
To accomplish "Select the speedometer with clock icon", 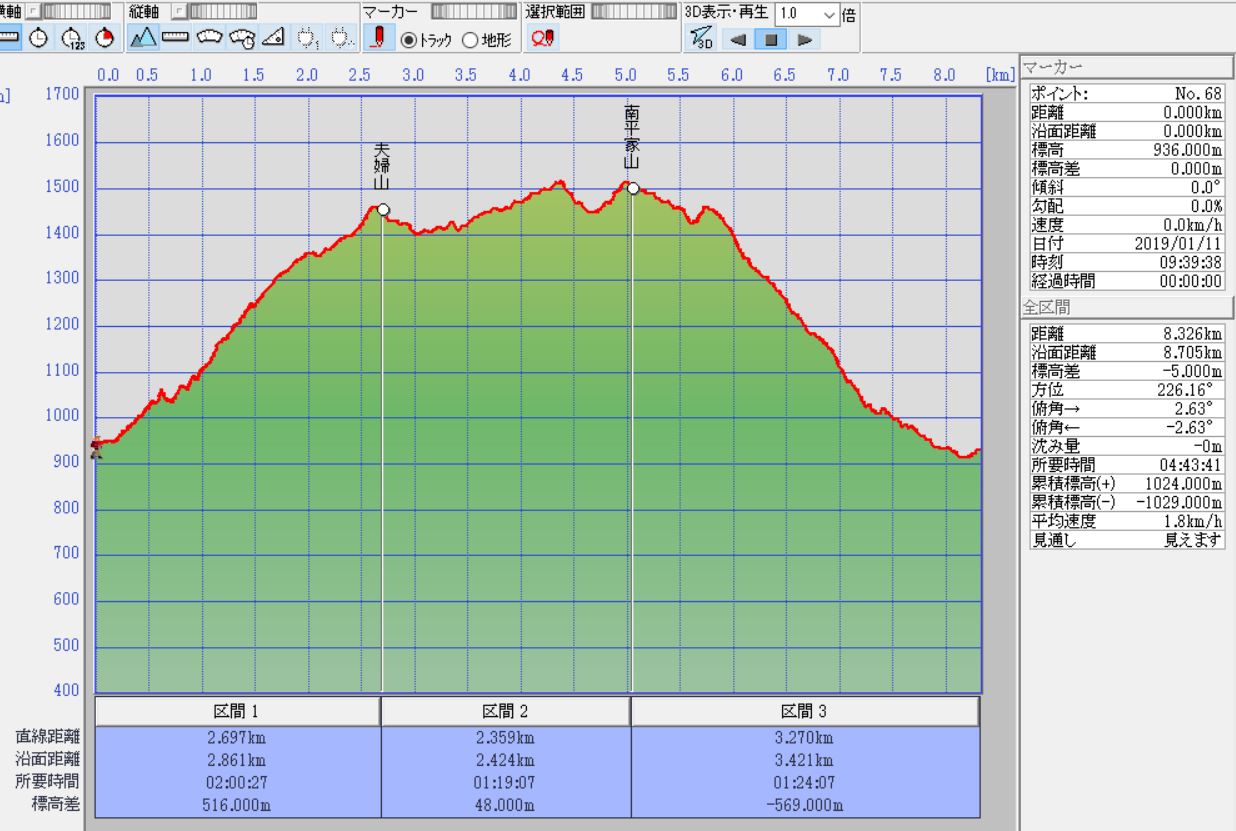I will click(241, 39).
